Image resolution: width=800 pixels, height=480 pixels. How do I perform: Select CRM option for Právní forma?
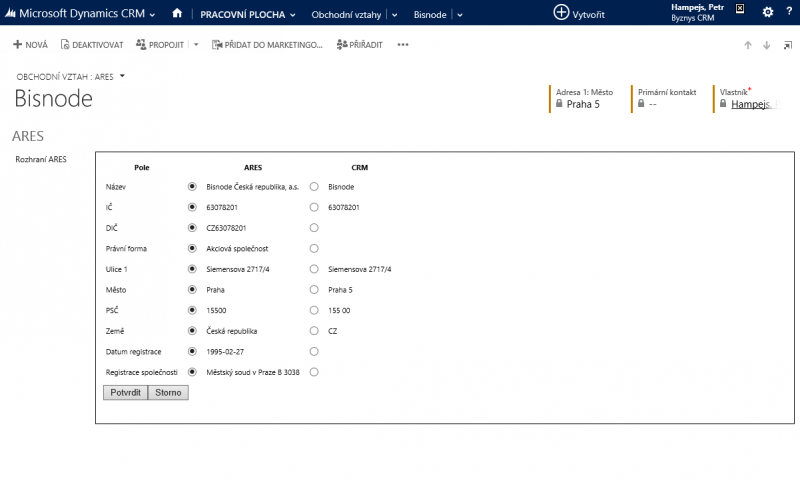(x=314, y=248)
